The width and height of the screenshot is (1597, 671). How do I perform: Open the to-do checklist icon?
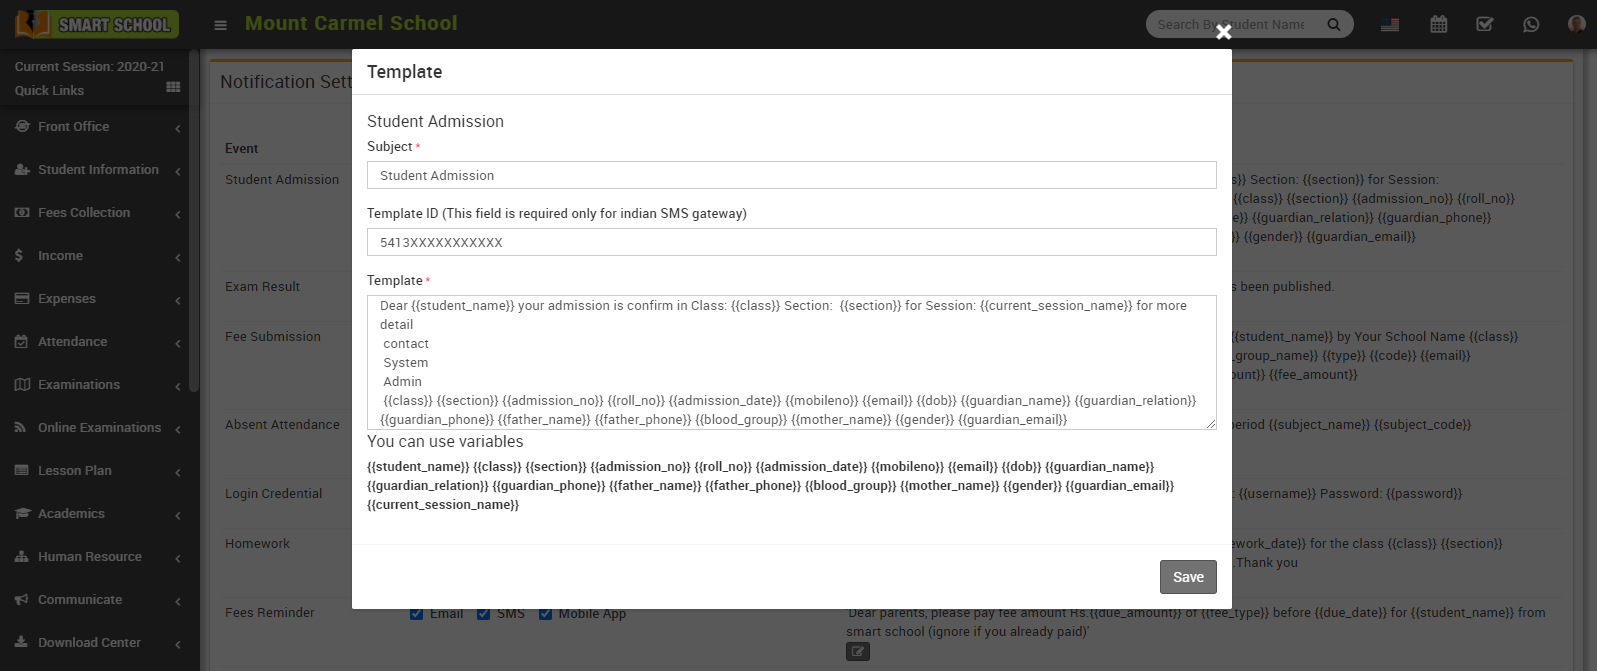tap(1484, 23)
